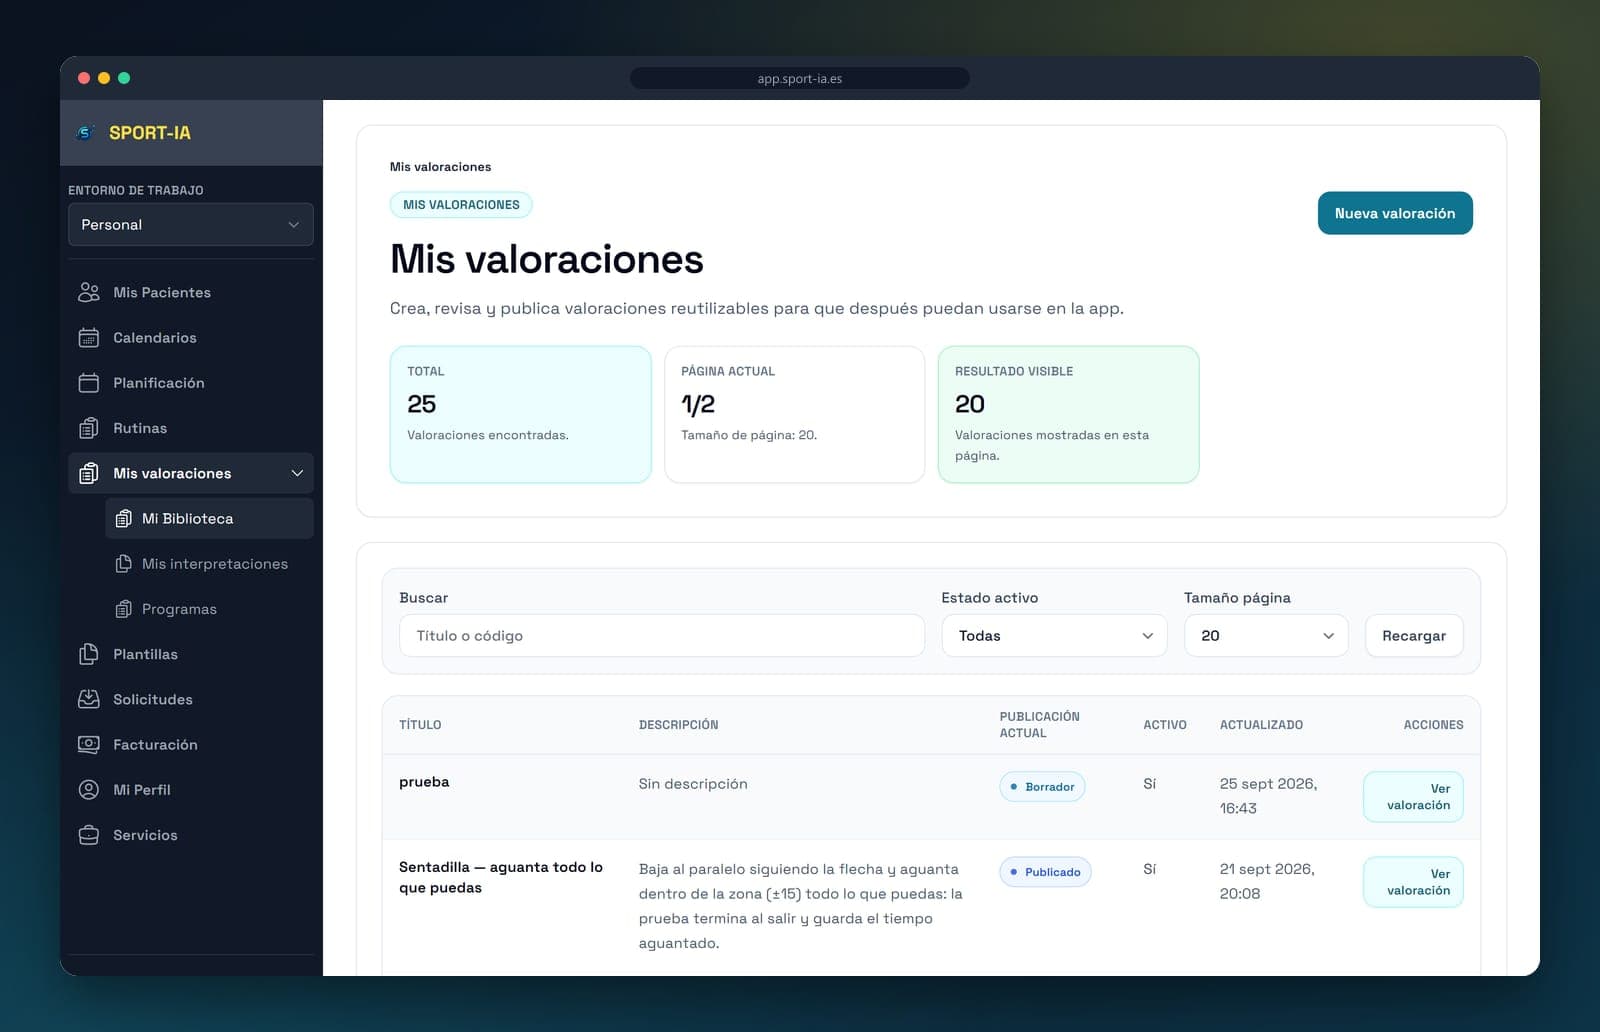Click the Mis valoraciones sidebar icon
The height and width of the screenshot is (1032, 1600).
point(89,473)
